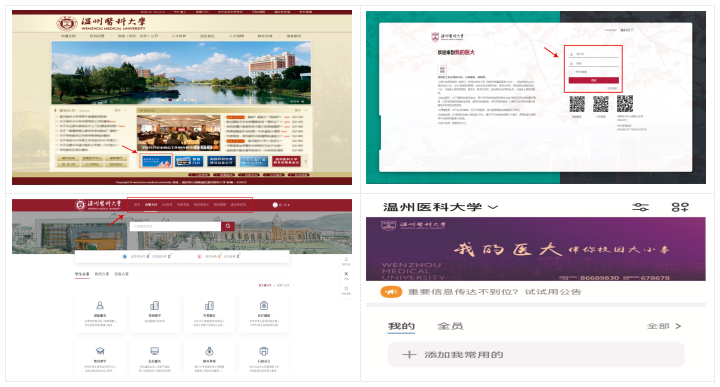Select the 我的 tab
The height and width of the screenshot is (387, 720).
[x=401, y=326]
